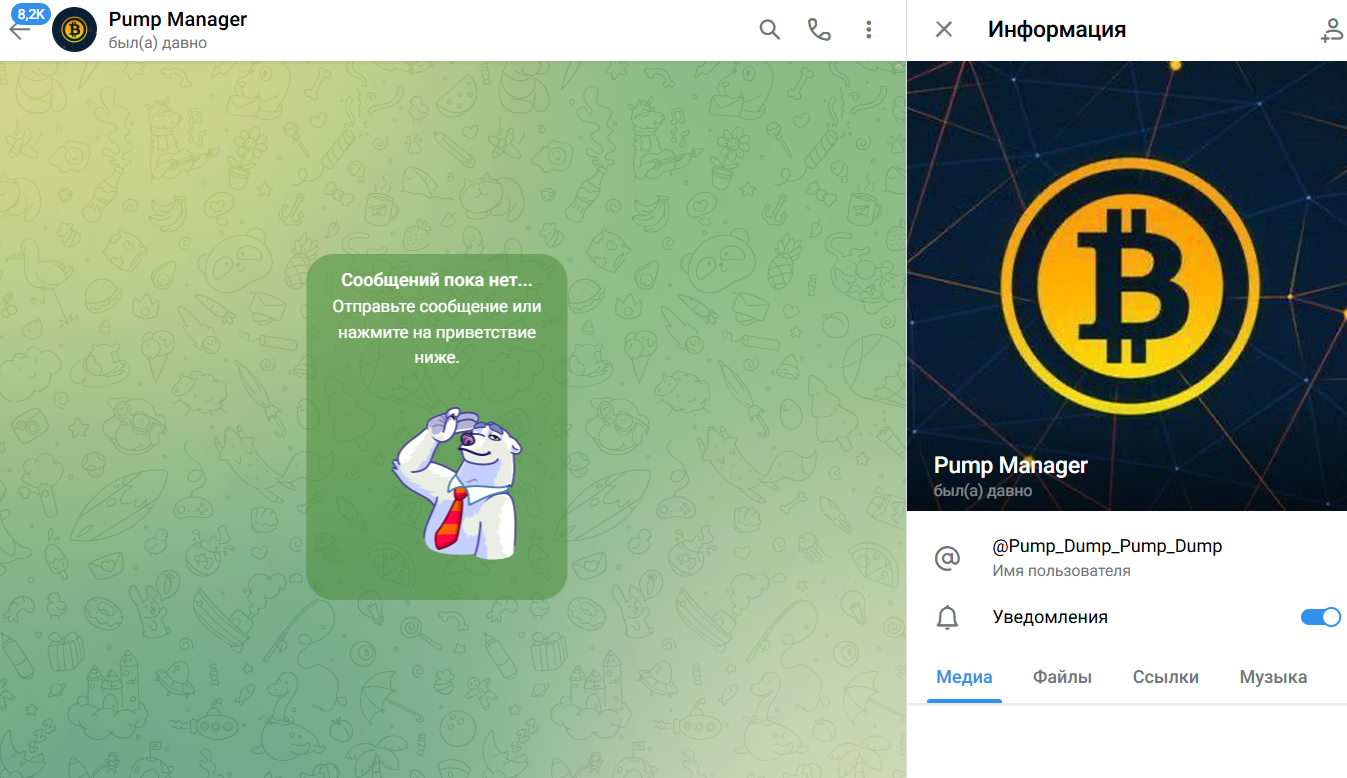Click the @ username icon
1347x778 pixels.
coord(946,558)
